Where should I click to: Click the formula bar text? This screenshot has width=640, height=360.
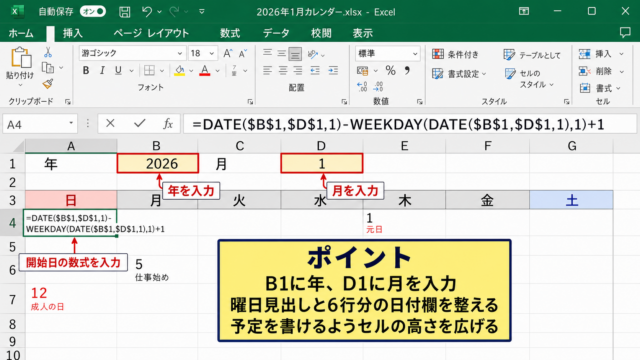point(398,124)
